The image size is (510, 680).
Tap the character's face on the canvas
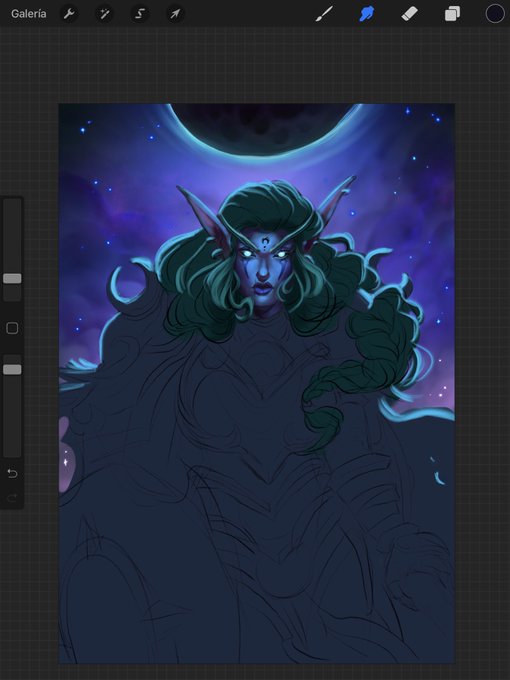point(264,271)
